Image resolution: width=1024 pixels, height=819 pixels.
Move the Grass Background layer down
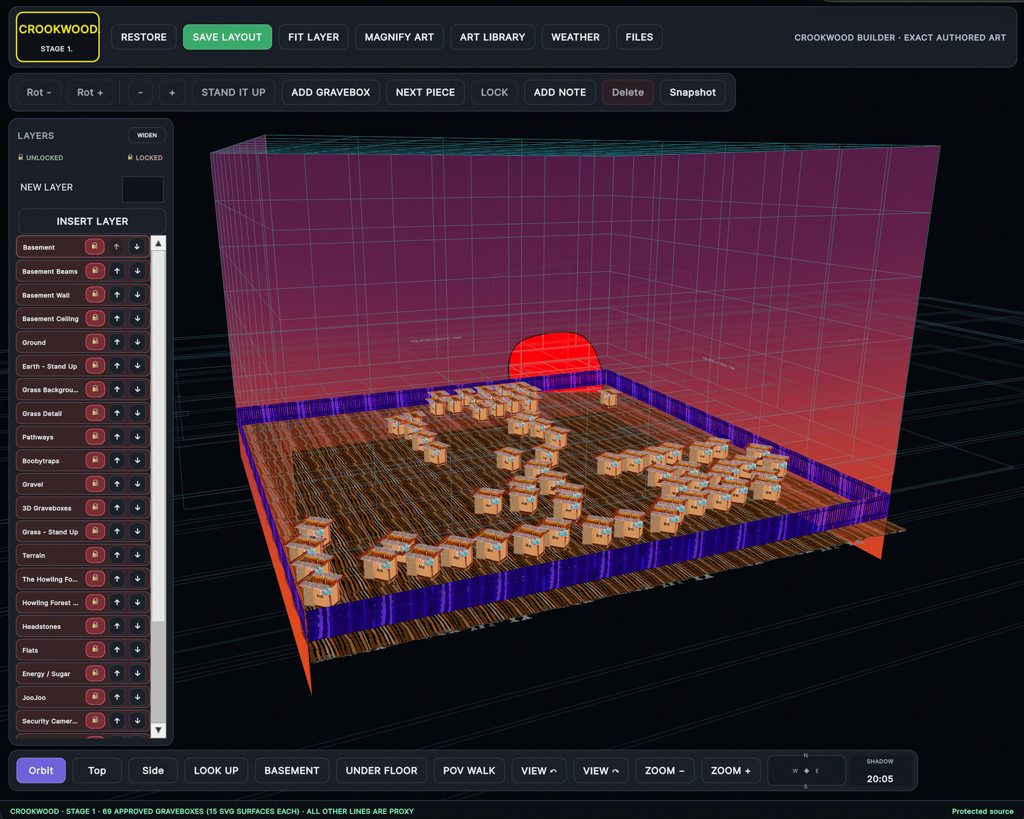pos(137,389)
